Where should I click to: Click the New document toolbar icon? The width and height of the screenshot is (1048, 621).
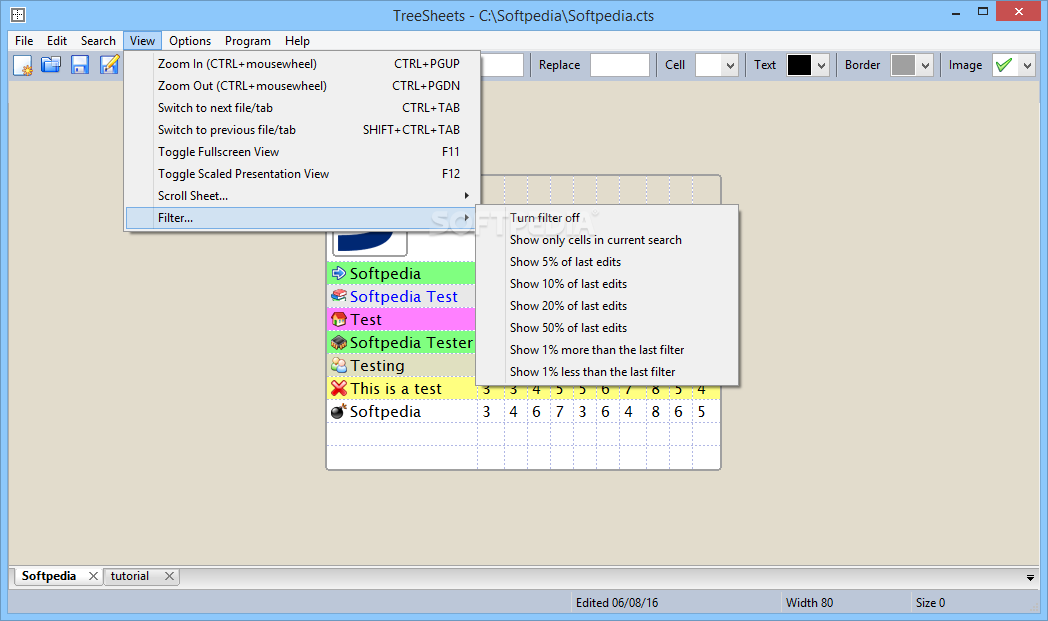point(23,65)
